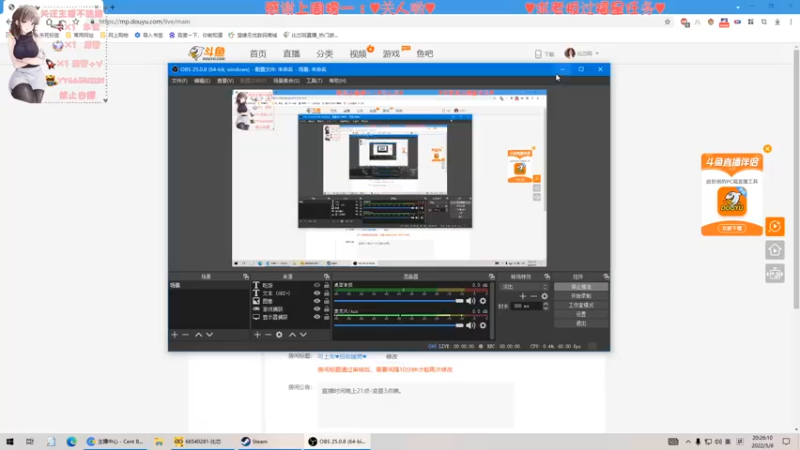Toggle visibility of 文本 (GDI+) source
Screen dimensions: 800x450
tap(317, 293)
